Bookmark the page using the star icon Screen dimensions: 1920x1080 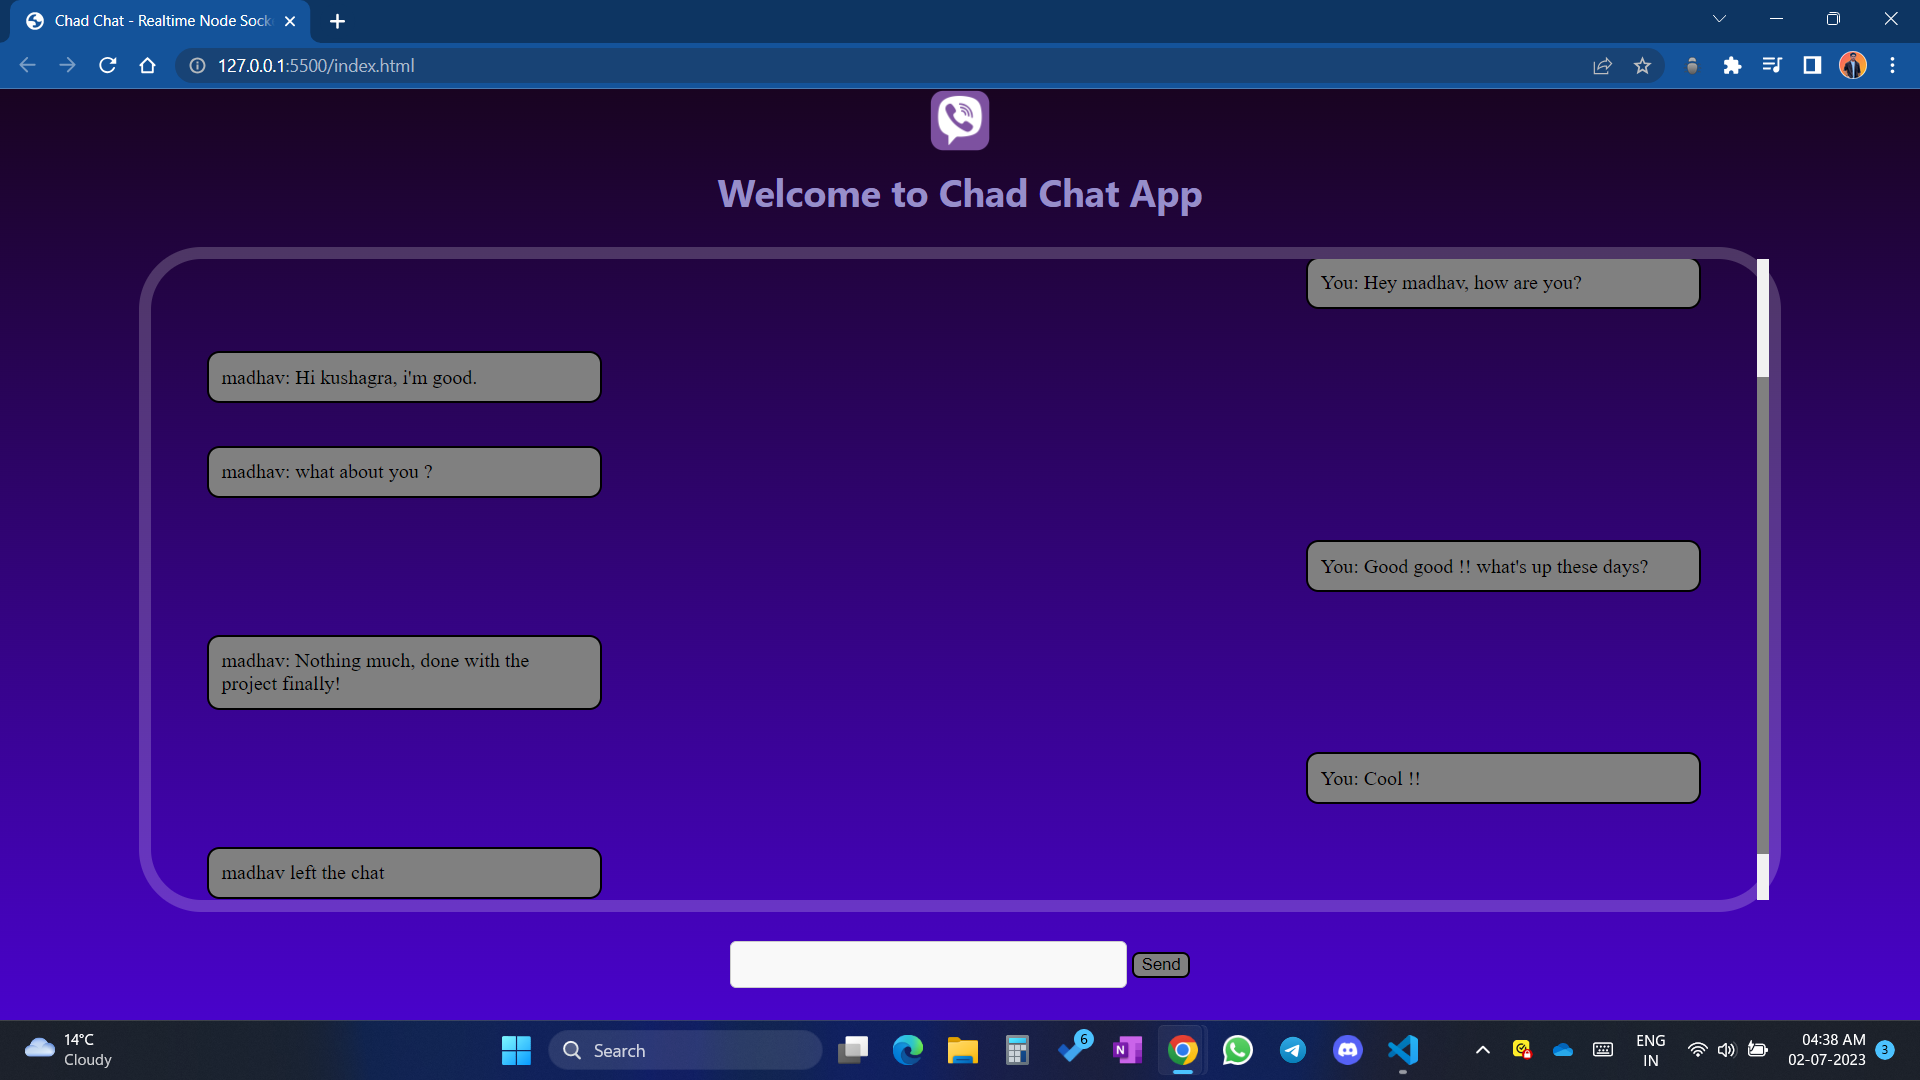[1643, 65]
